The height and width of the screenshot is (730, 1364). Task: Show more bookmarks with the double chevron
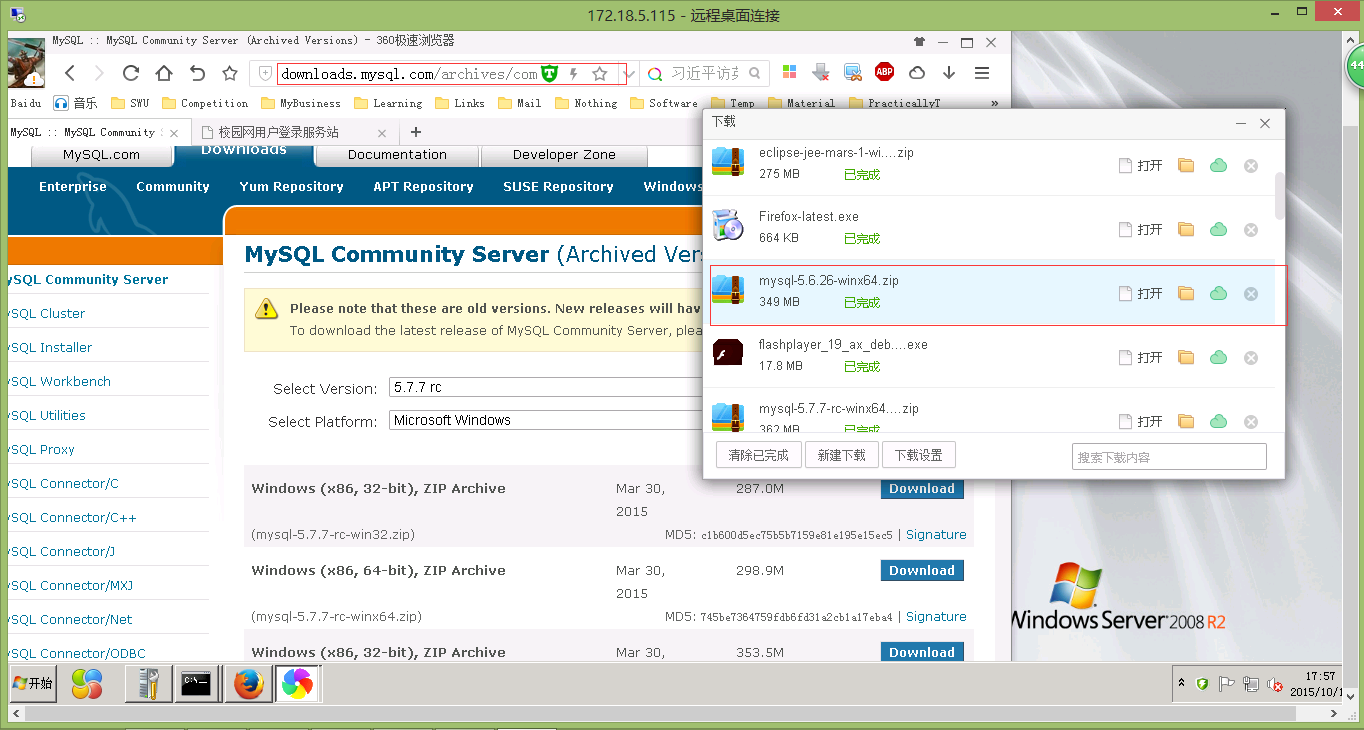tap(994, 103)
